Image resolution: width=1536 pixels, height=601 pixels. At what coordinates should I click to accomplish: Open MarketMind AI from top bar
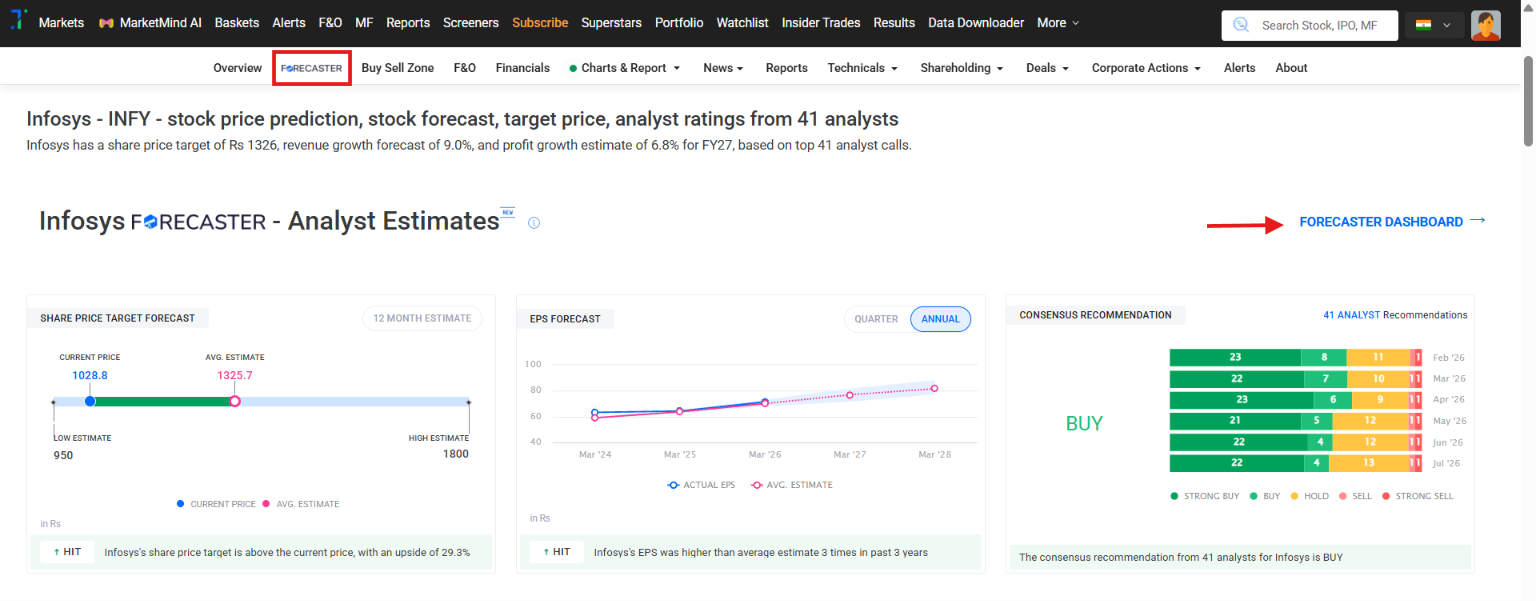[x=150, y=22]
